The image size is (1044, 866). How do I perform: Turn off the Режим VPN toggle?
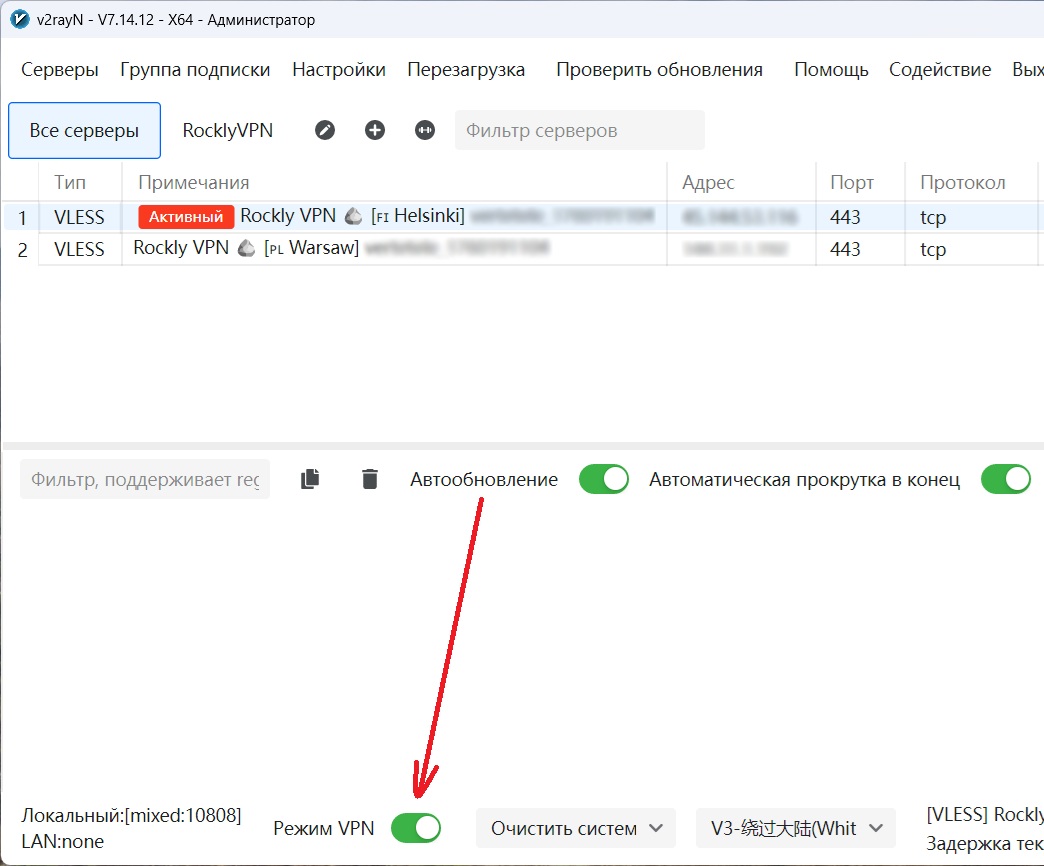click(x=415, y=828)
